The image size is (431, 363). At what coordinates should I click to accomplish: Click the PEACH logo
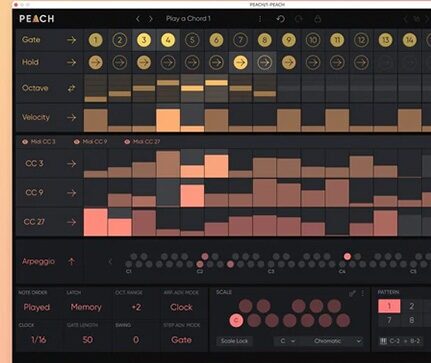pyautogui.click(x=37, y=19)
